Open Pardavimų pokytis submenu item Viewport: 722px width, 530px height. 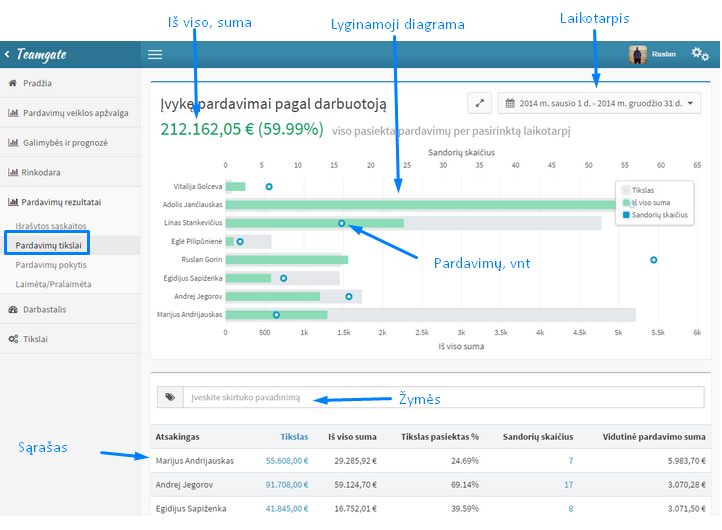51,264
